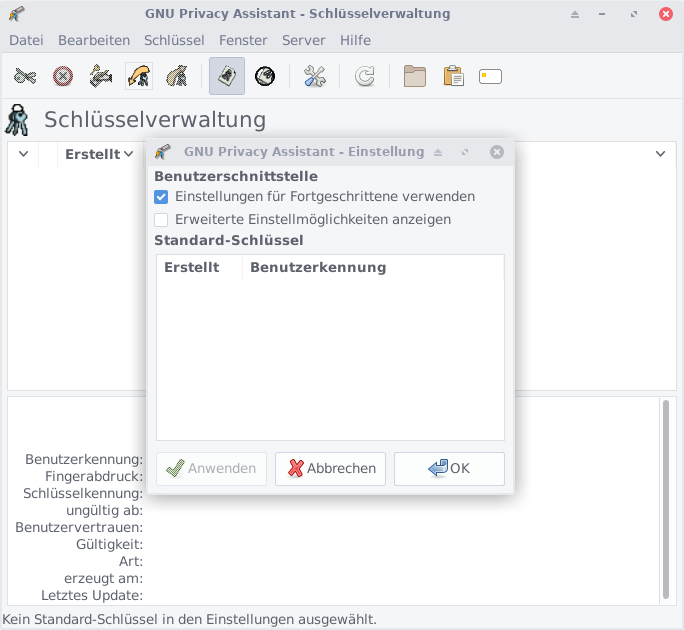Open the file manager folder icon

[x=415, y=76]
